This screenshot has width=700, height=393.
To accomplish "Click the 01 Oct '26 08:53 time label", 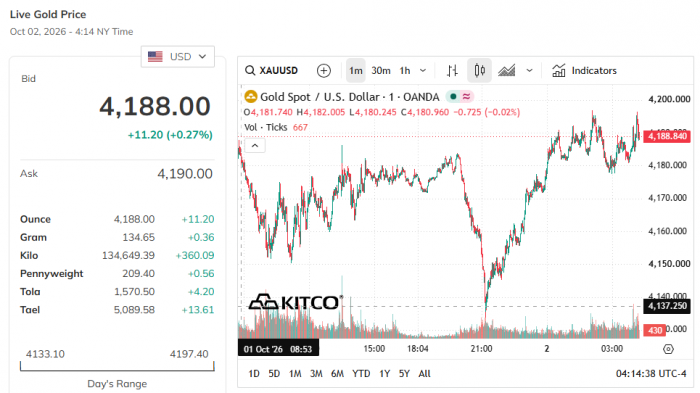I will [278, 349].
